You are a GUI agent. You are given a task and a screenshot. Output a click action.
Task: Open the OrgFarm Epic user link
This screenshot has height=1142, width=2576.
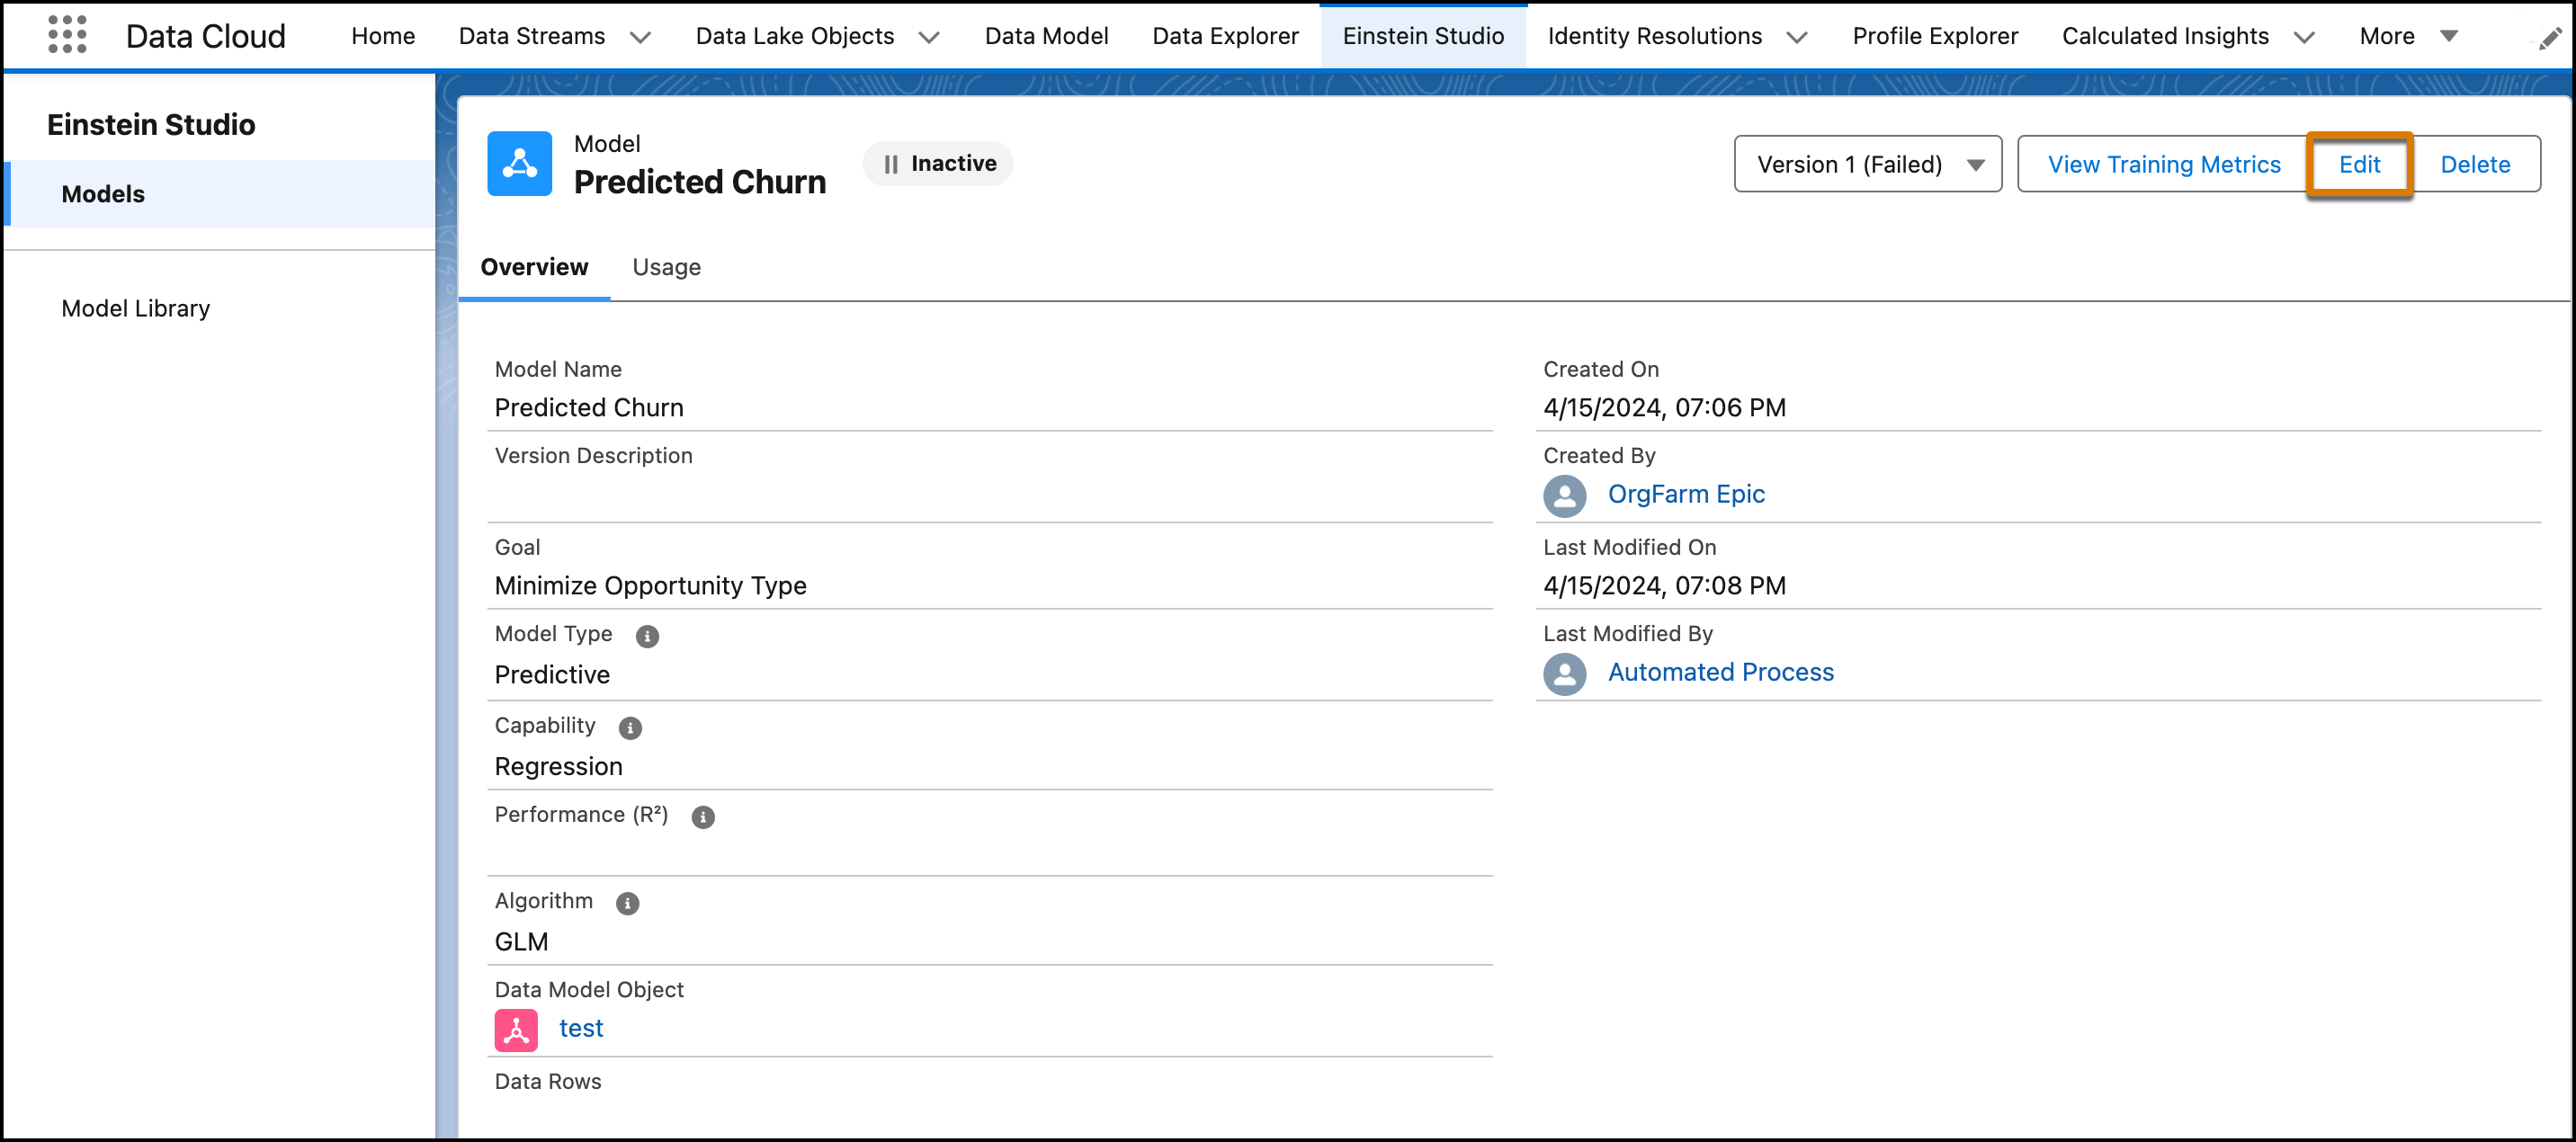[1686, 494]
